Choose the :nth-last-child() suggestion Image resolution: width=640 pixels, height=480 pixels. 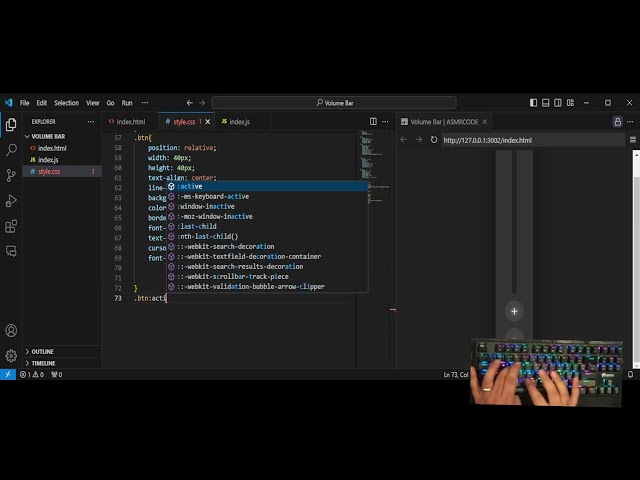click(x=267, y=236)
